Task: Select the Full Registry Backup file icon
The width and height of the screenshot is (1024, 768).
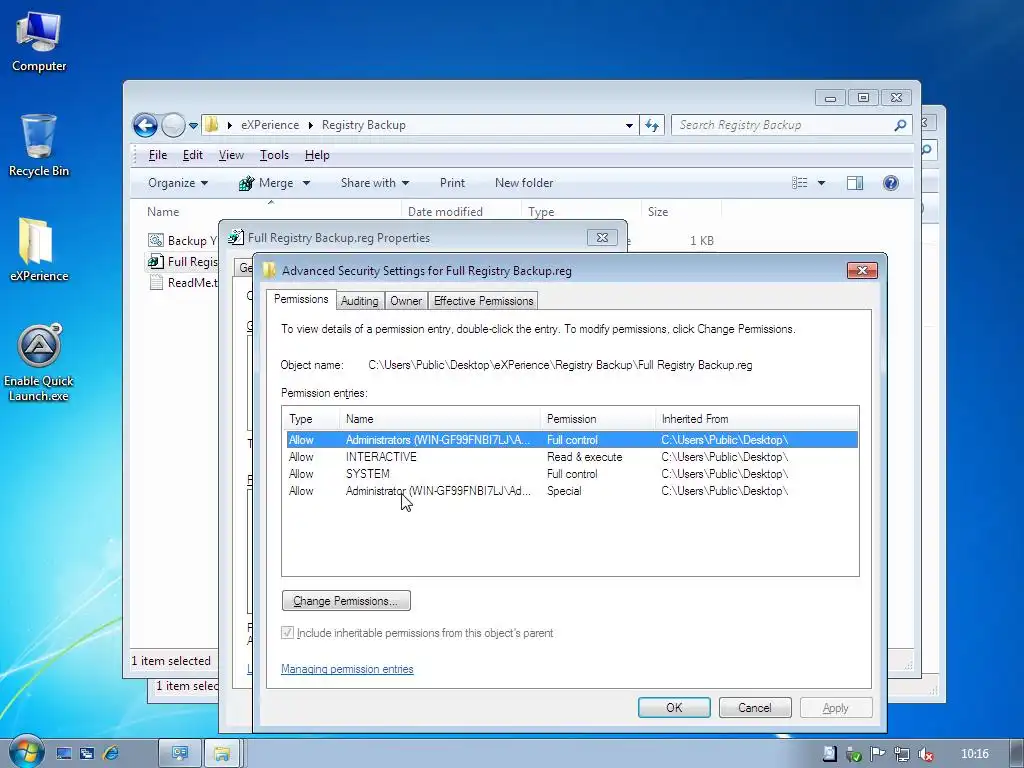Action: (155, 261)
